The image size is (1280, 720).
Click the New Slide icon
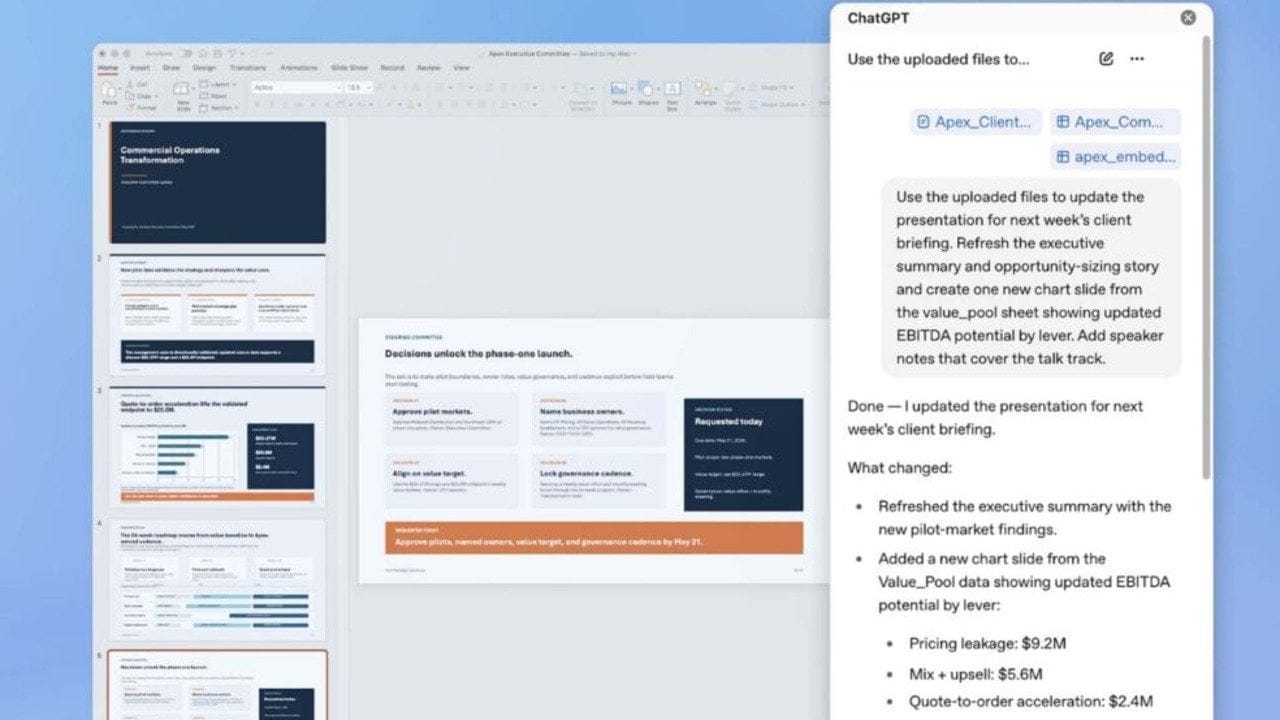(x=183, y=89)
